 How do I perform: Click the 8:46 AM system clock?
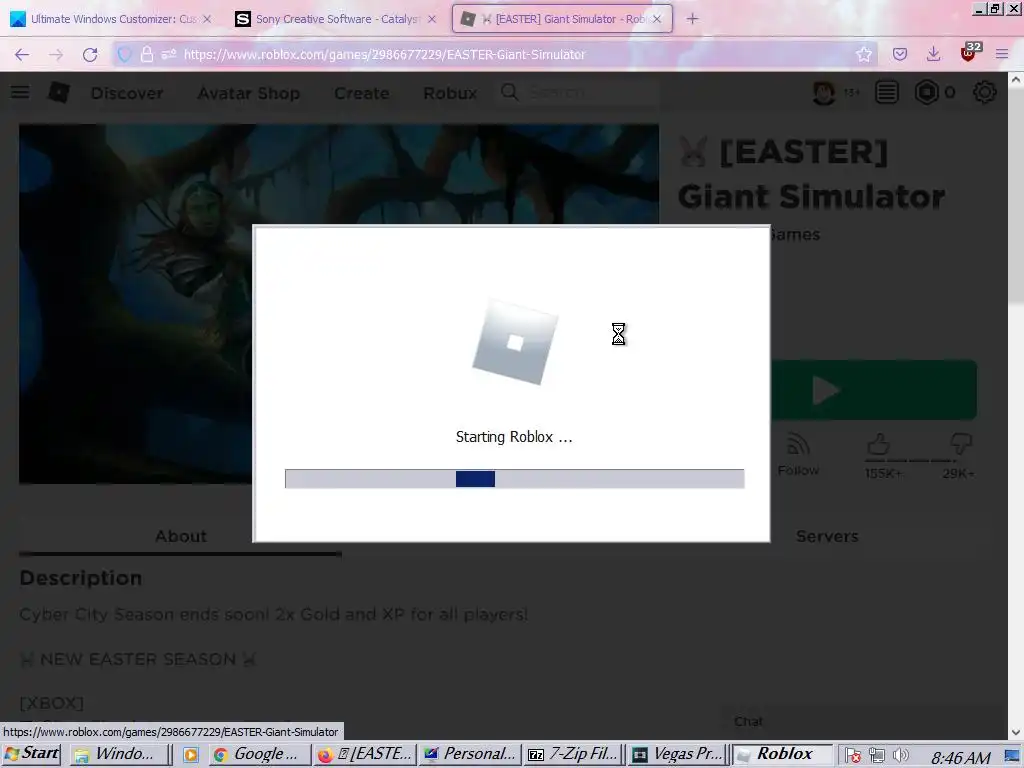960,757
